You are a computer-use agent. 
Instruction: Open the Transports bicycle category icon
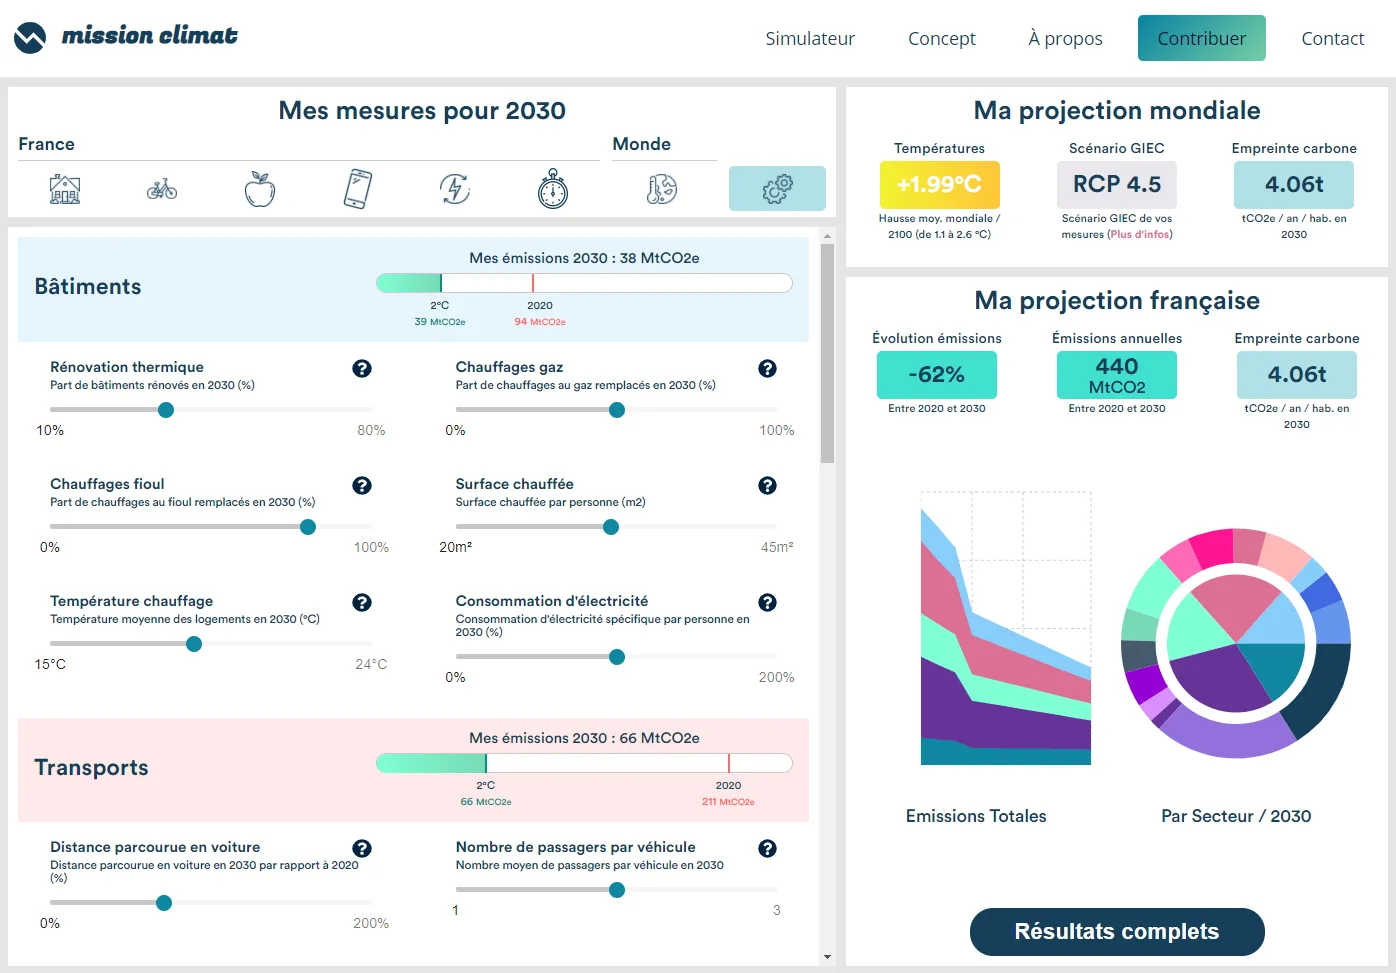point(162,188)
